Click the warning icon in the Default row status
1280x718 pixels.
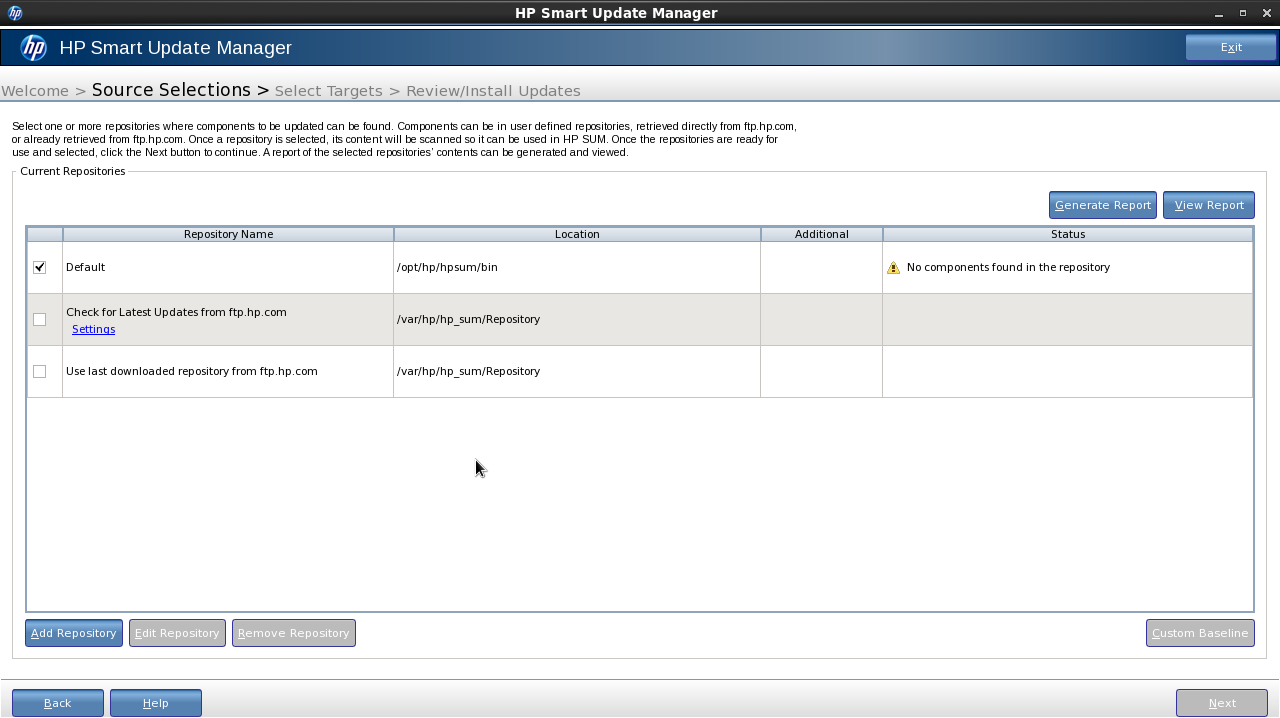[x=894, y=268]
